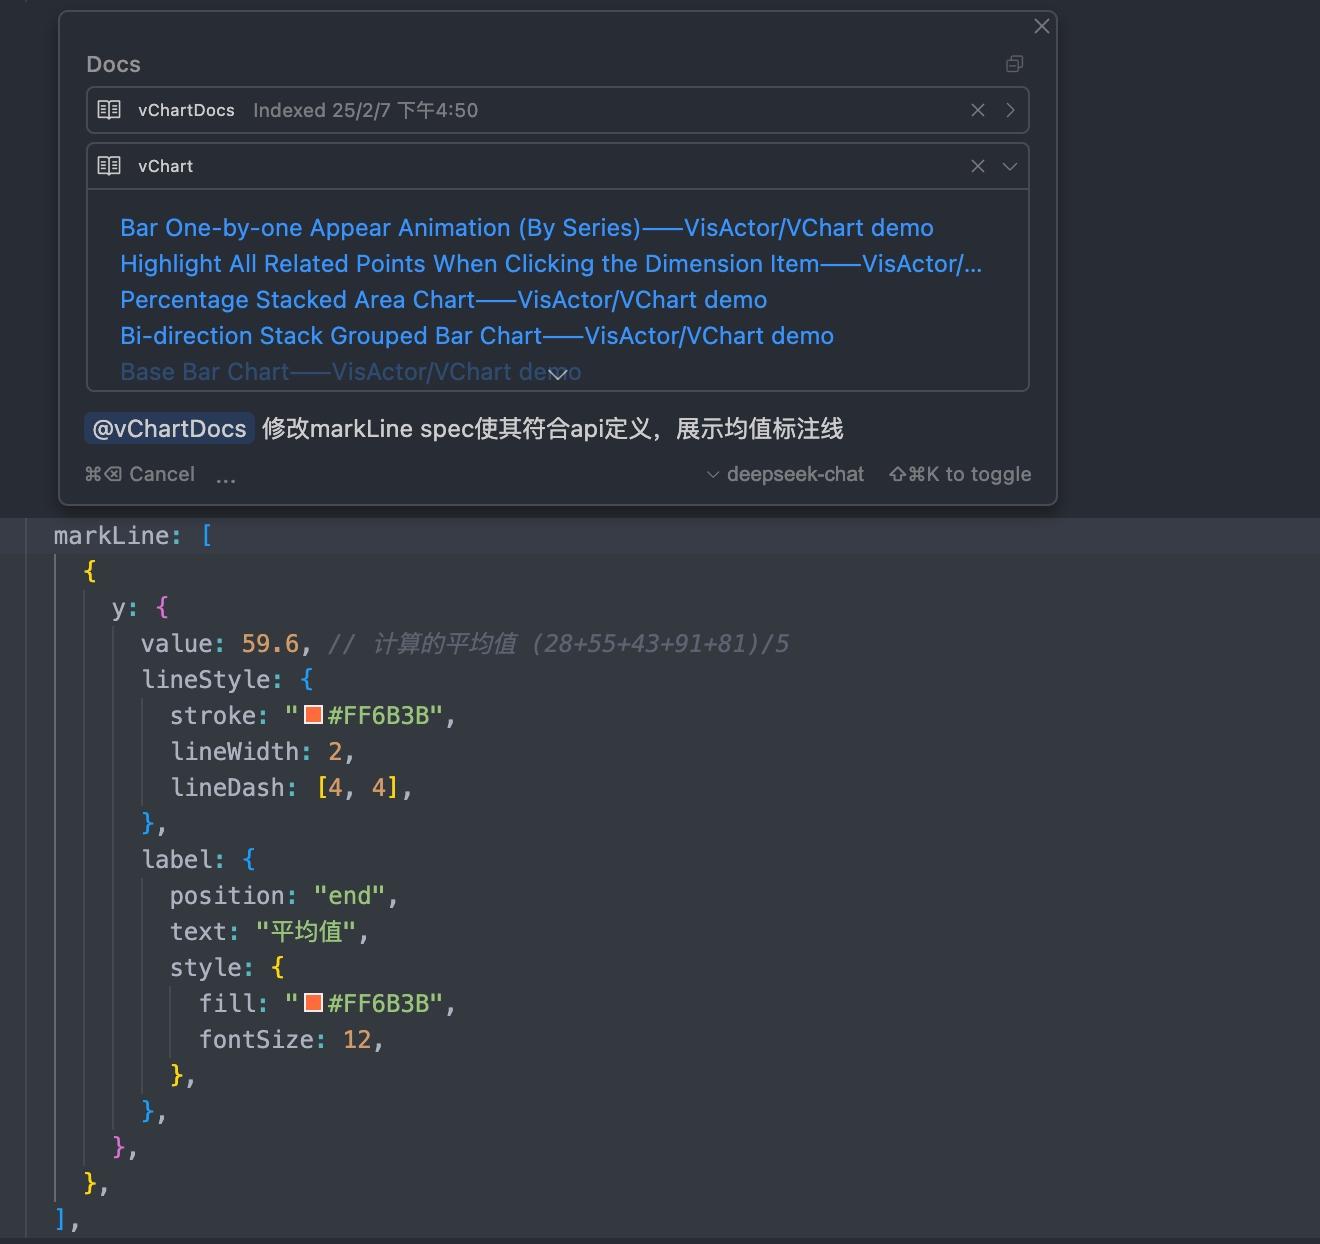
Task: Click the fontSize: 12 line
Action: 291,1039
